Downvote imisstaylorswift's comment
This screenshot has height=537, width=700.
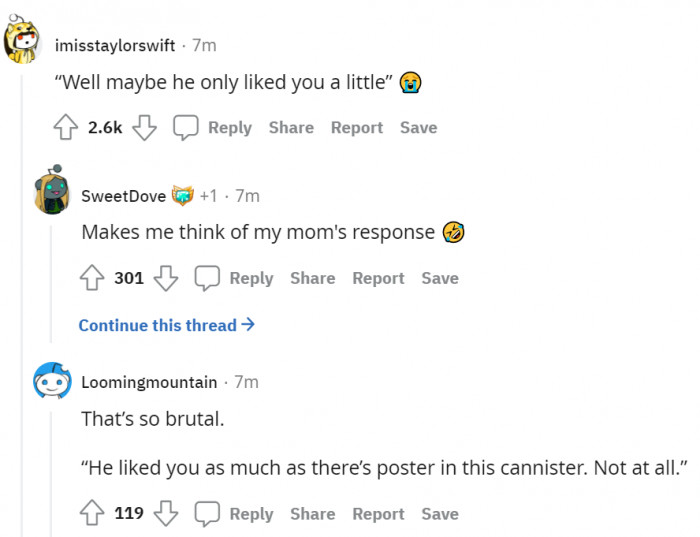click(x=145, y=128)
